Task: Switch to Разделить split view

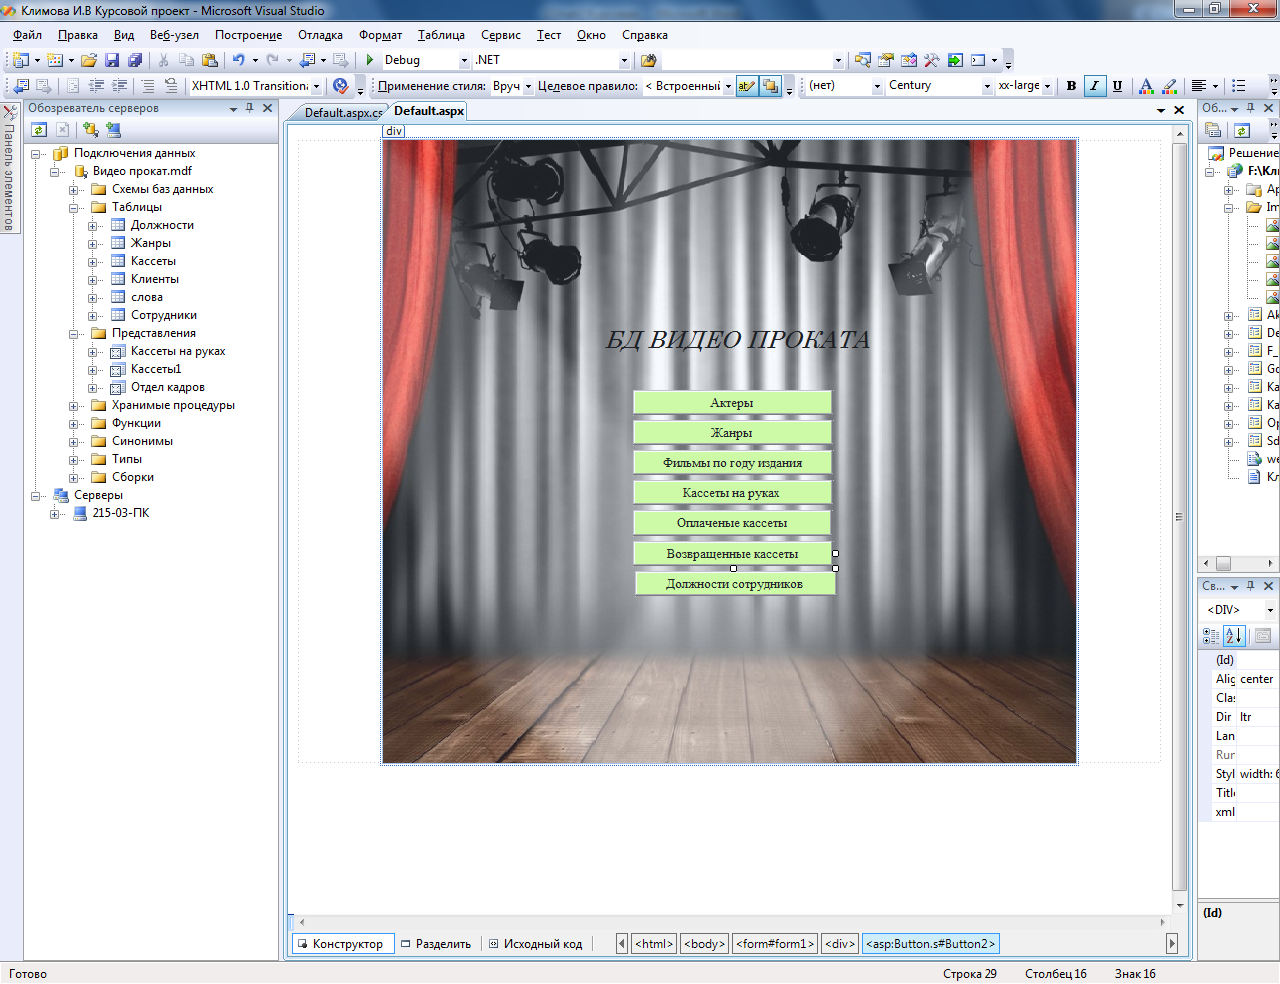Action: pyautogui.click(x=436, y=944)
